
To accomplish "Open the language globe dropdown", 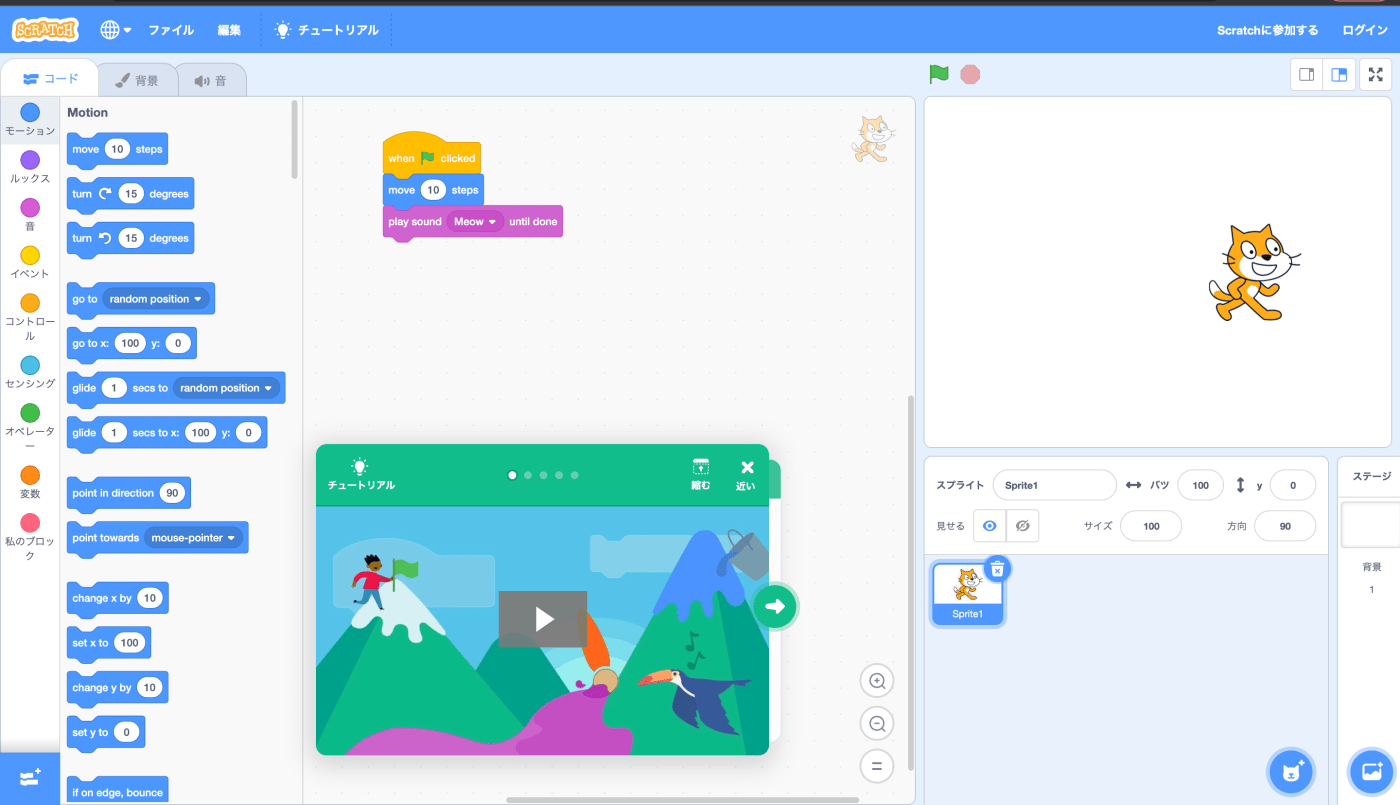I will [x=116, y=30].
